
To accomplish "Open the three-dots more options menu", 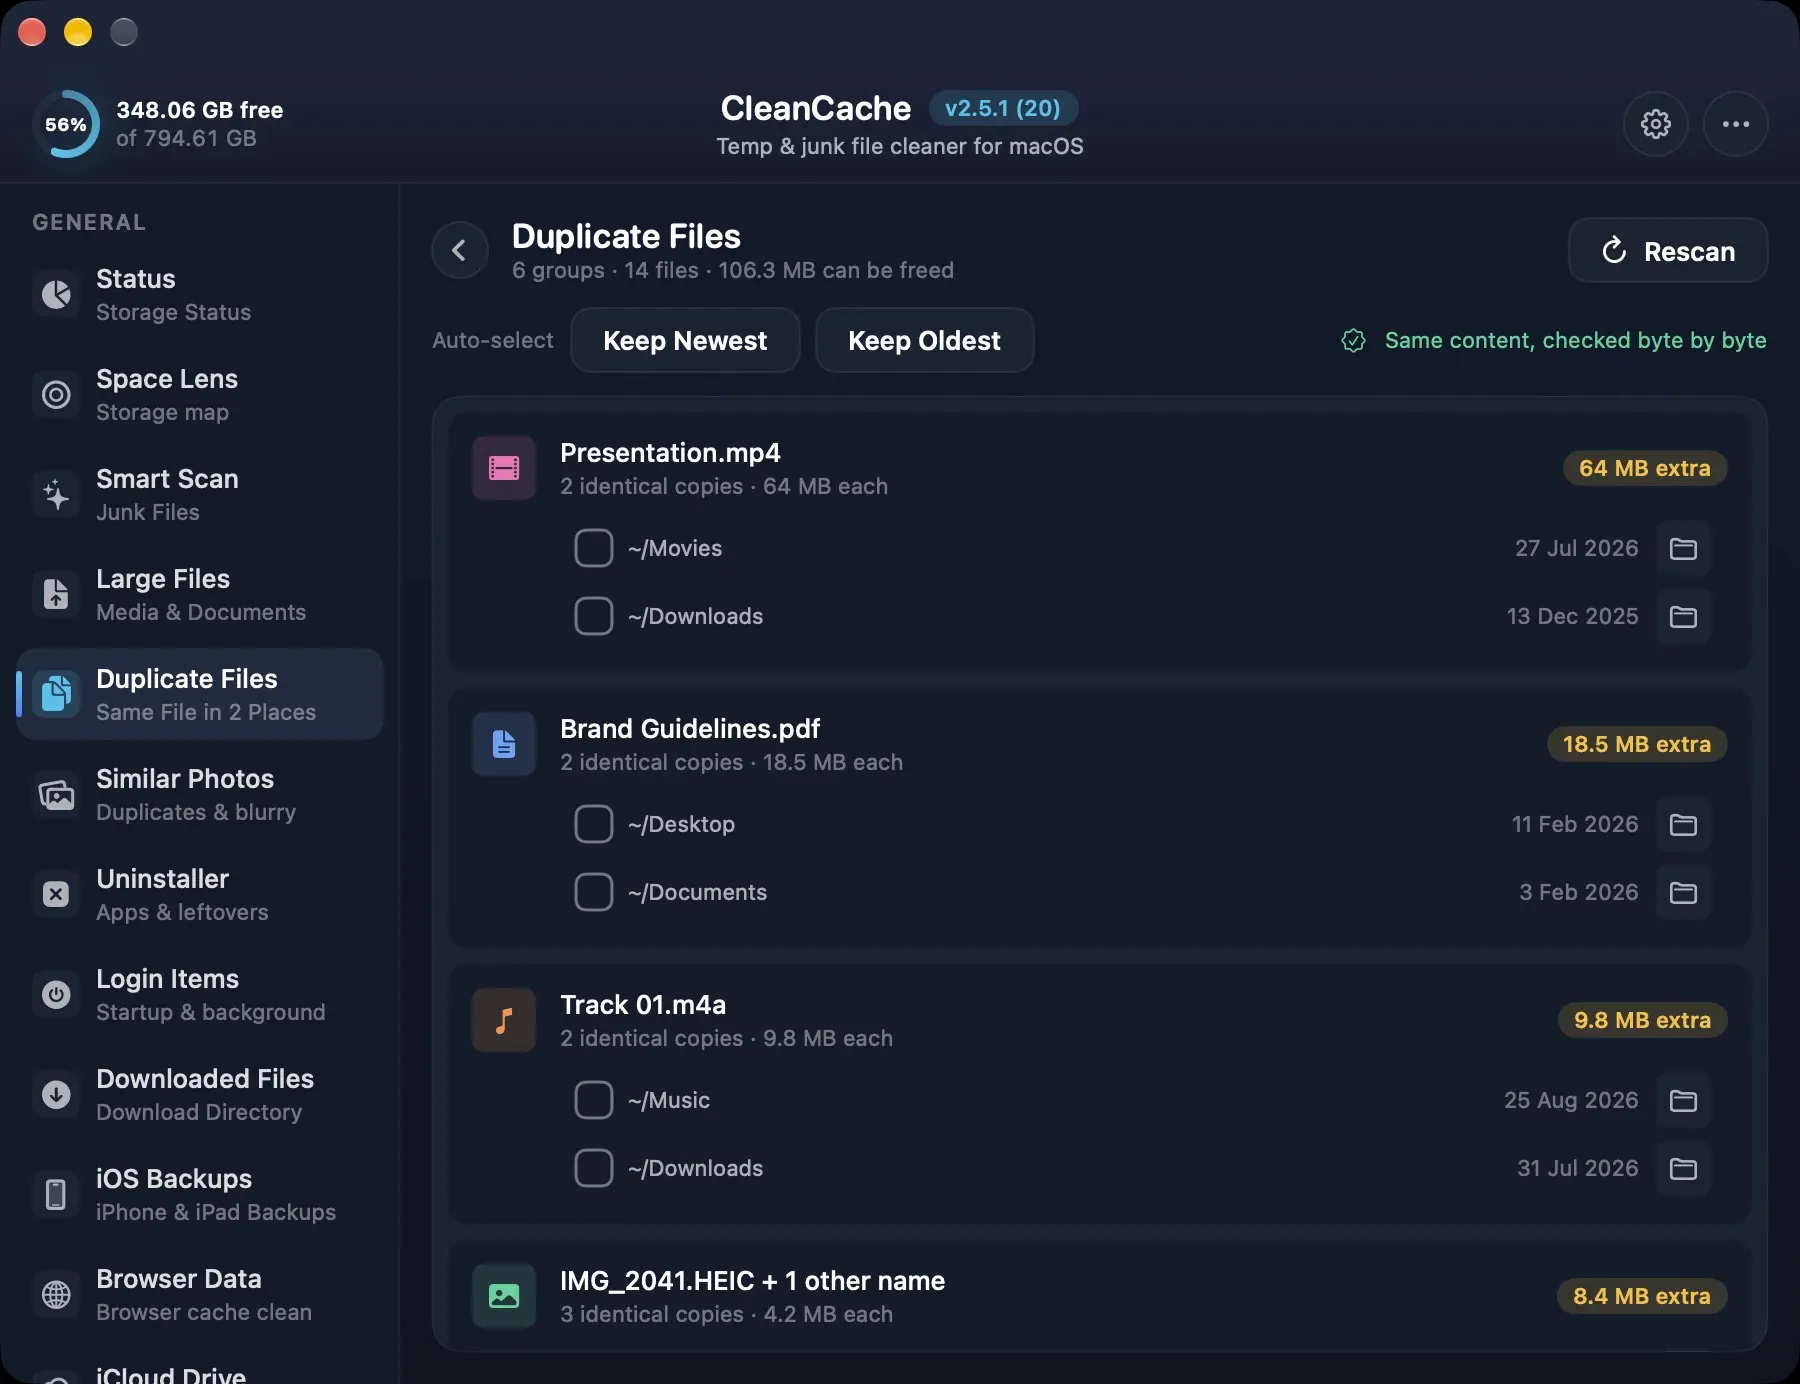I will pyautogui.click(x=1736, y=124).
